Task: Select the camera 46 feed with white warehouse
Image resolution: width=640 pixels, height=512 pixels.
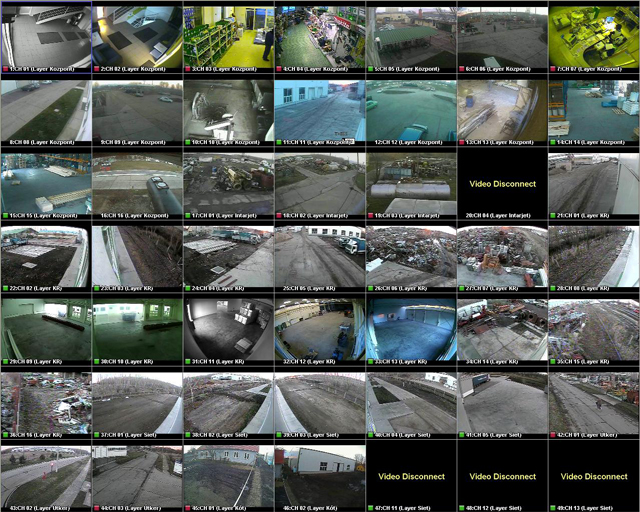Action: coord(319,473)
